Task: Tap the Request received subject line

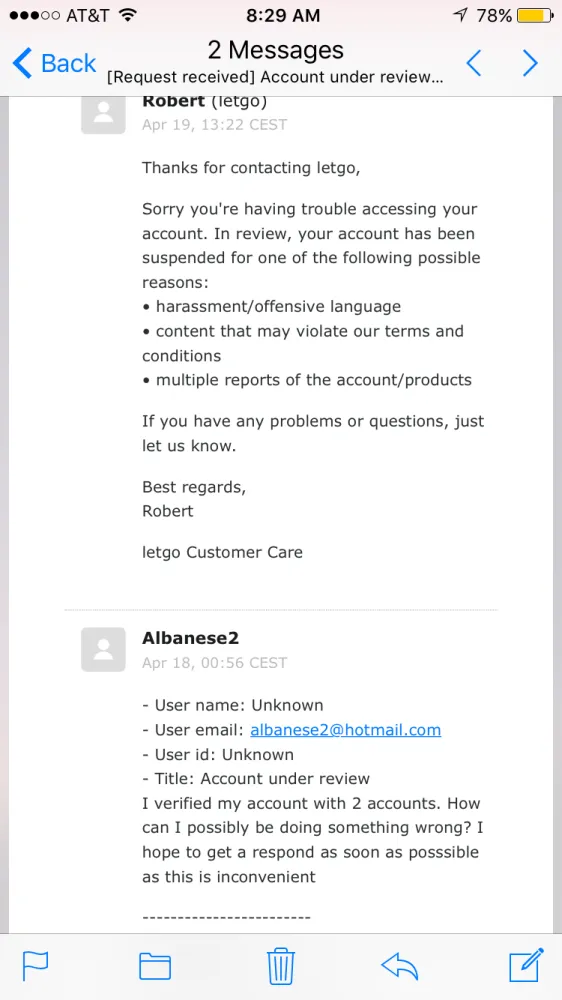Action: (x=275, y=78)
